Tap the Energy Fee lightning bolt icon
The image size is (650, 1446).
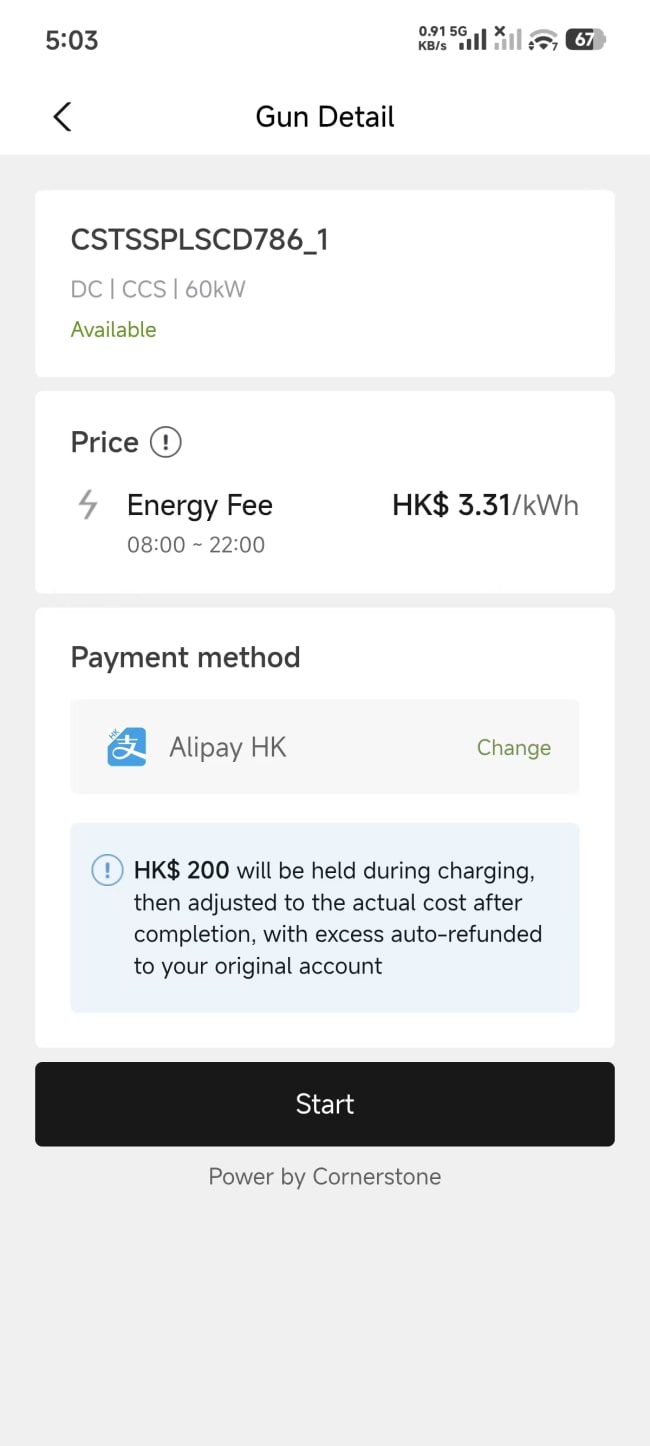tap(88, 506)
